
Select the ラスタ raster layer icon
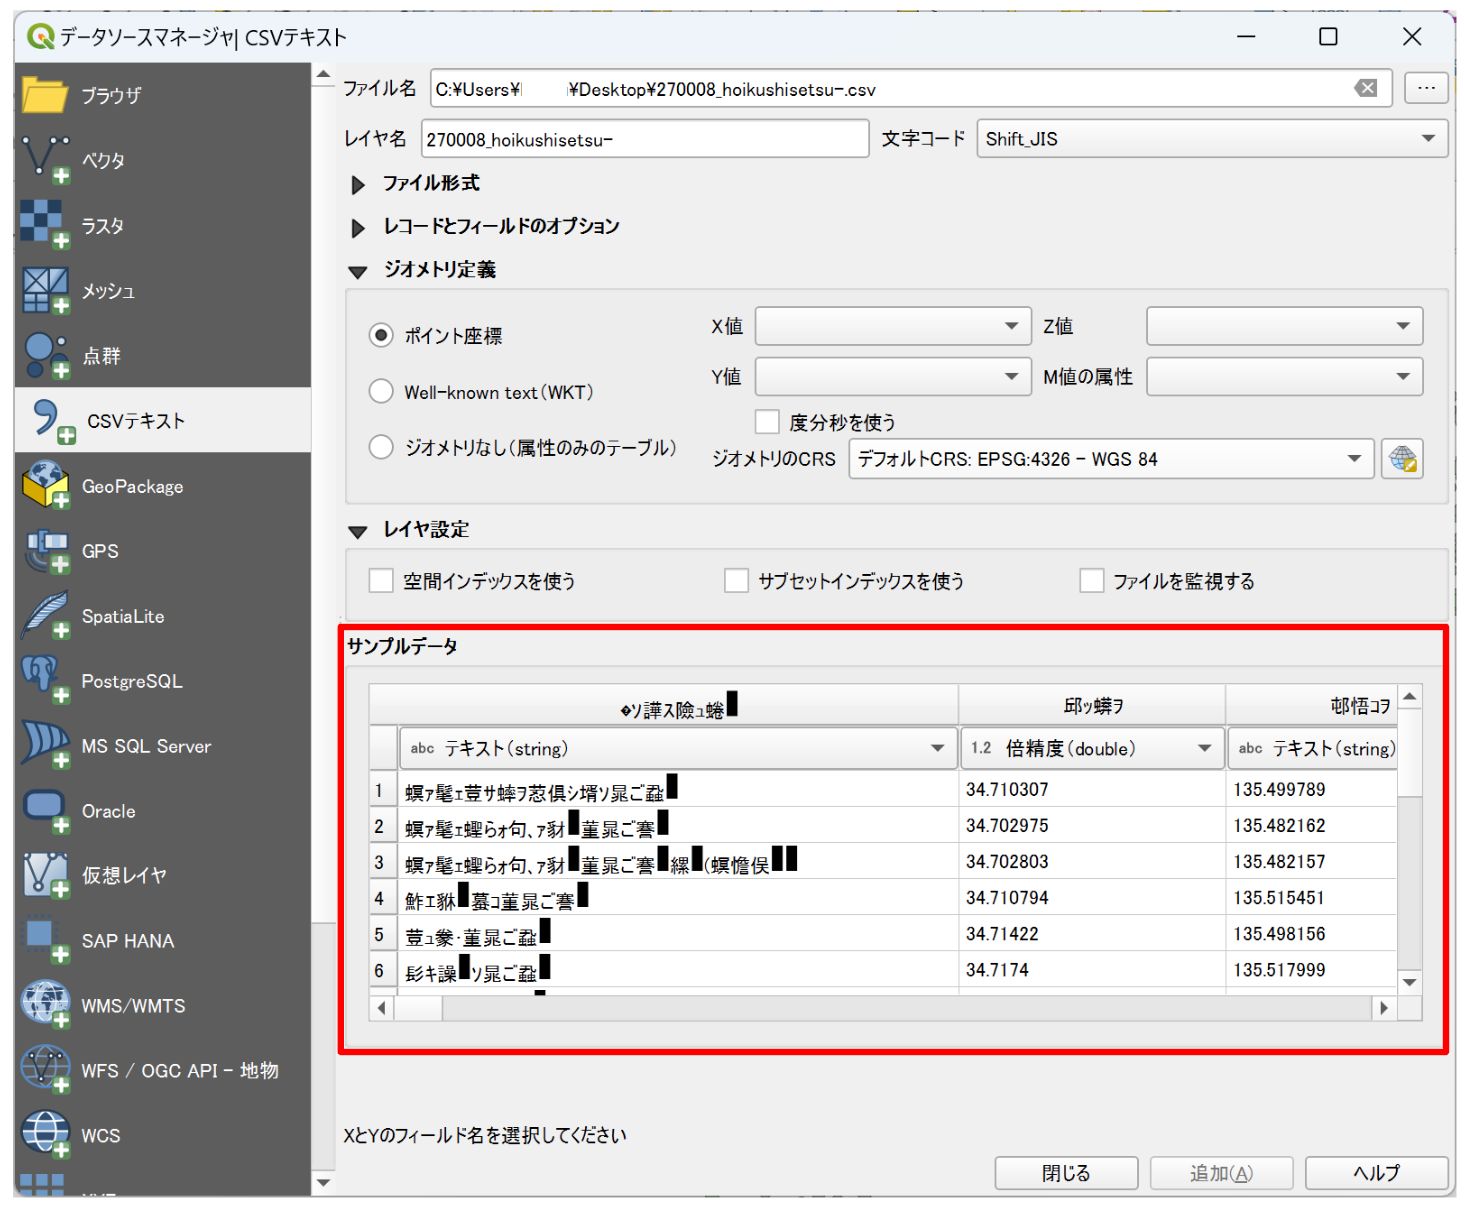click(45, 225)
